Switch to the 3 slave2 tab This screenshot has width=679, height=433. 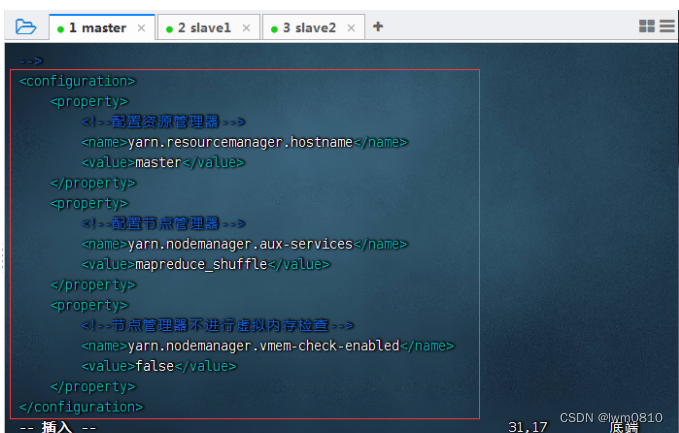click(314, 28)
